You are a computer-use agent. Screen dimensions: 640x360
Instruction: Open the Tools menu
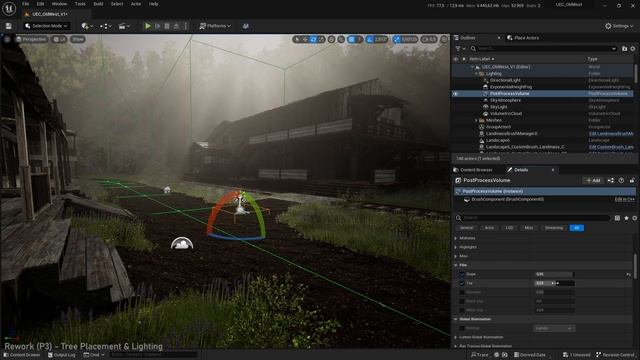pos(80,4)
